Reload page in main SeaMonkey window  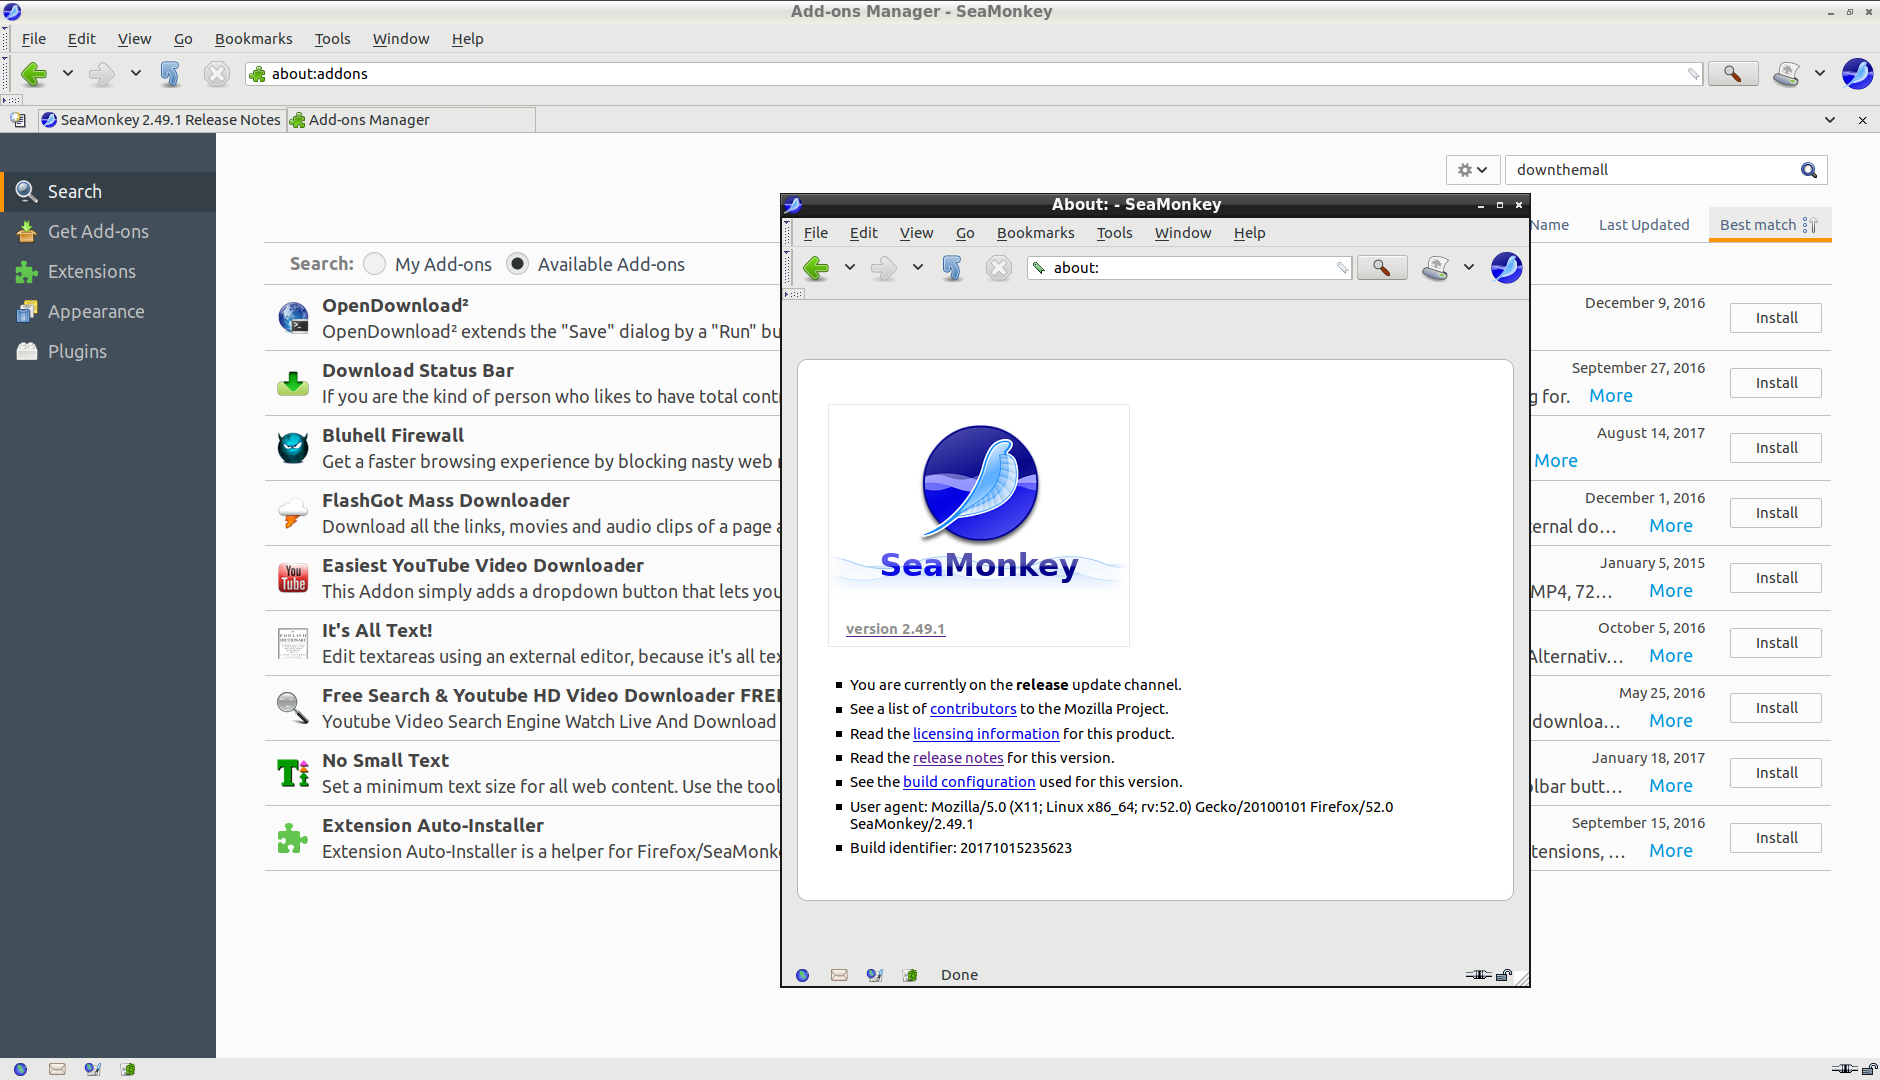point(170,74)
